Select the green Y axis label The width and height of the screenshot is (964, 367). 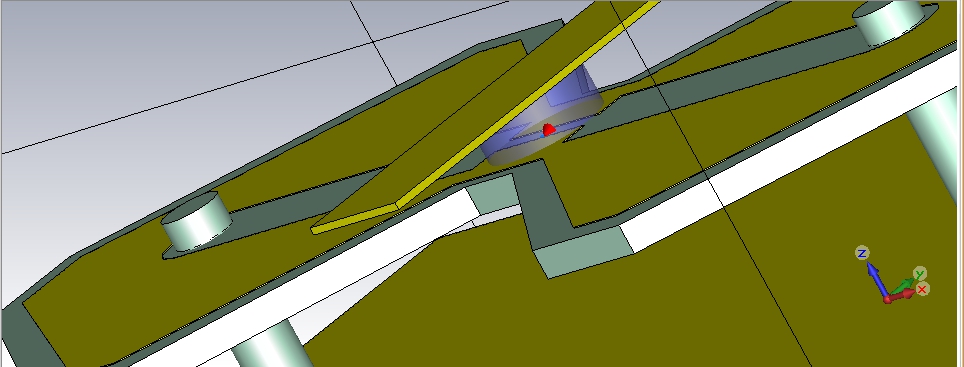click(x=919, y=274)
